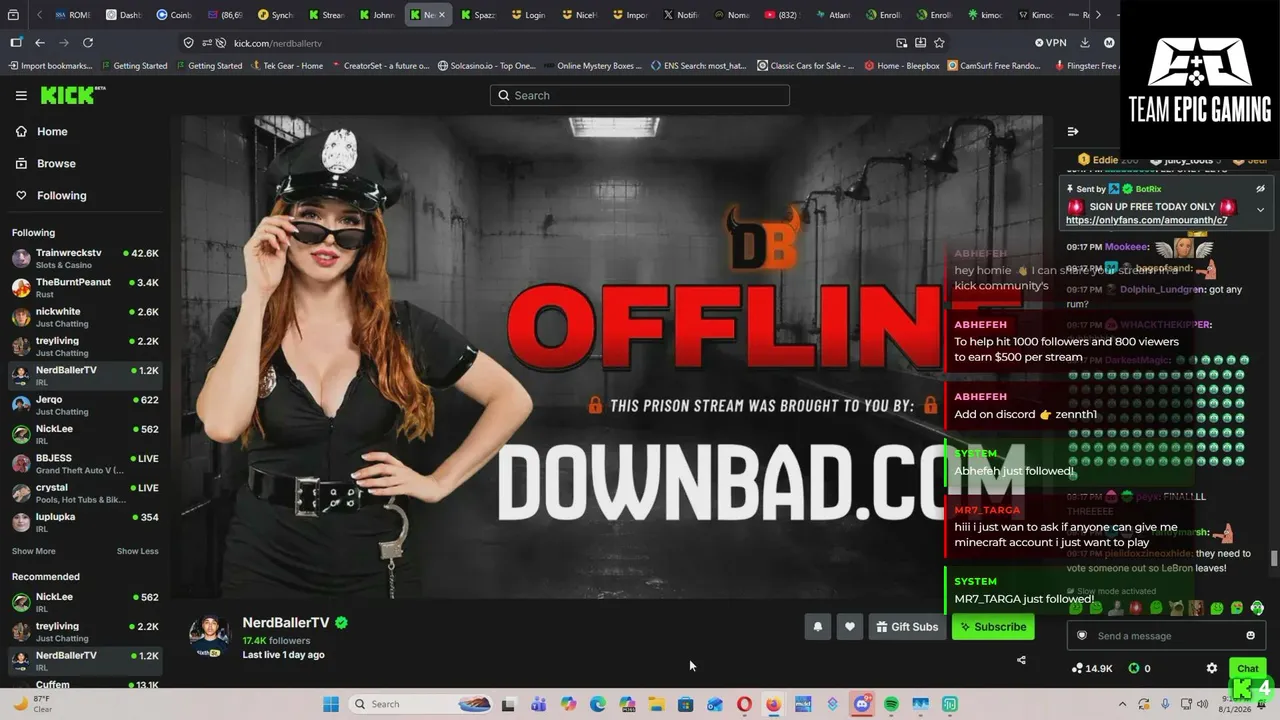Reload the page in browser toolbar
Image resolution: width=1280 pixels, height=720 pixels.
click(88, 43)
